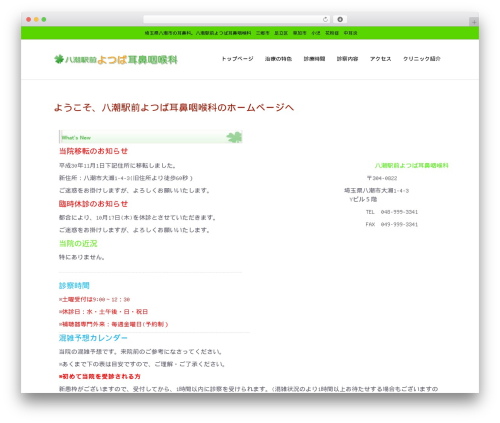Viewport: 500px width, 423px height.
Task: Open the 診察内容 menu item
Action: 347,59
